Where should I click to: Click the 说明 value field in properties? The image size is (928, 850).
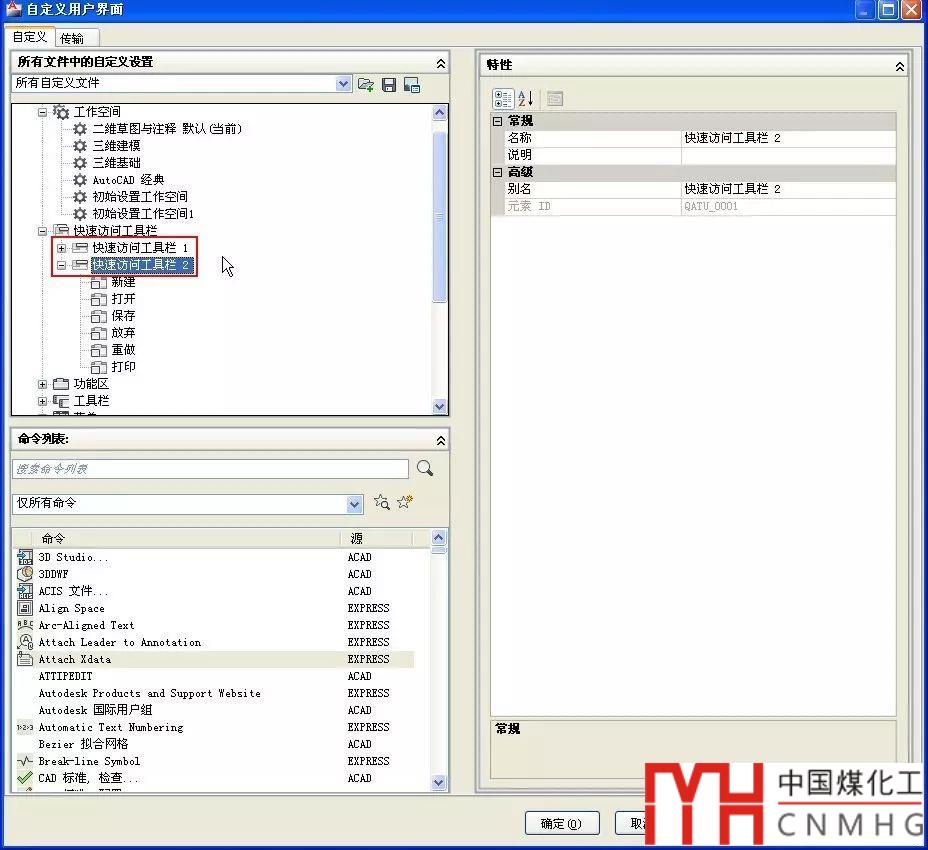788,155
